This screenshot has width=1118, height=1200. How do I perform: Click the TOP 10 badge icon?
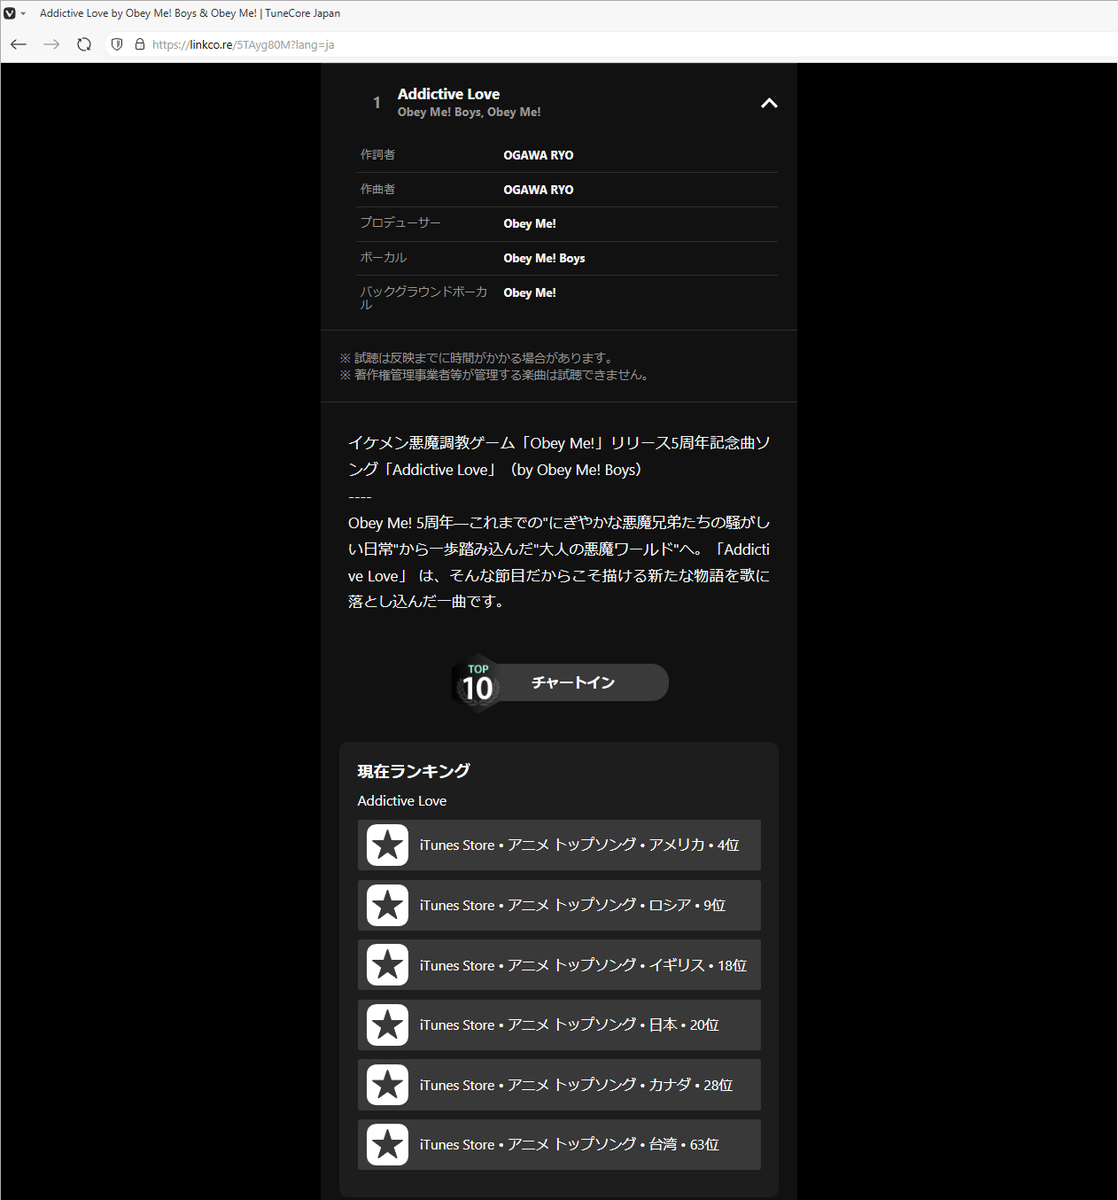[477, 683]
